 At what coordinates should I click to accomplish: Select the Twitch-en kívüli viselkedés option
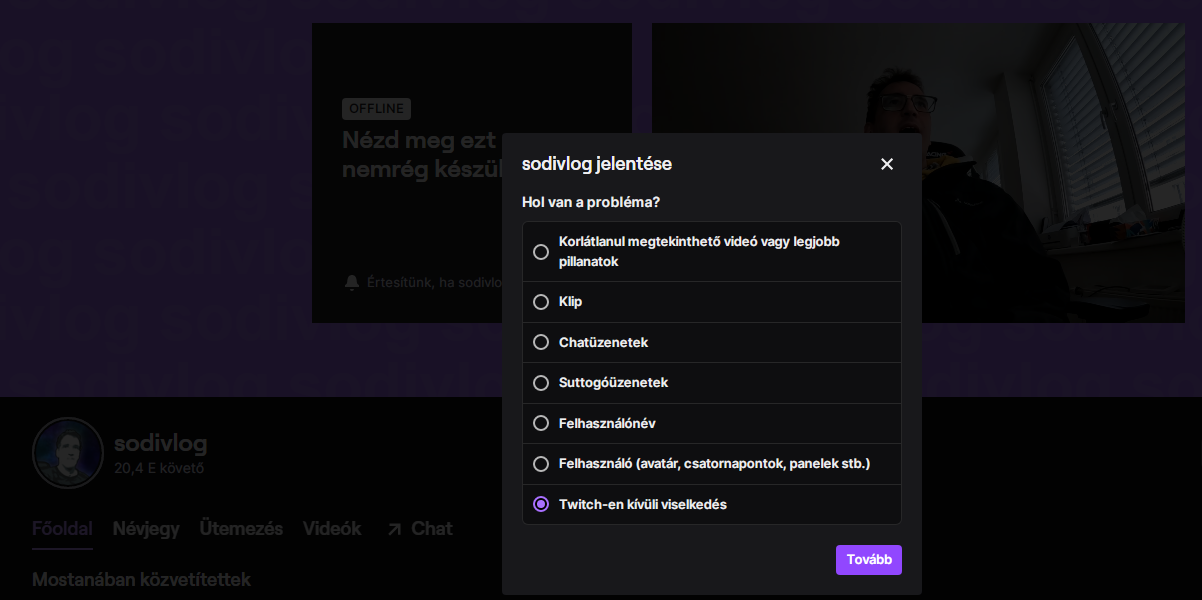click(x=712, y=504)
